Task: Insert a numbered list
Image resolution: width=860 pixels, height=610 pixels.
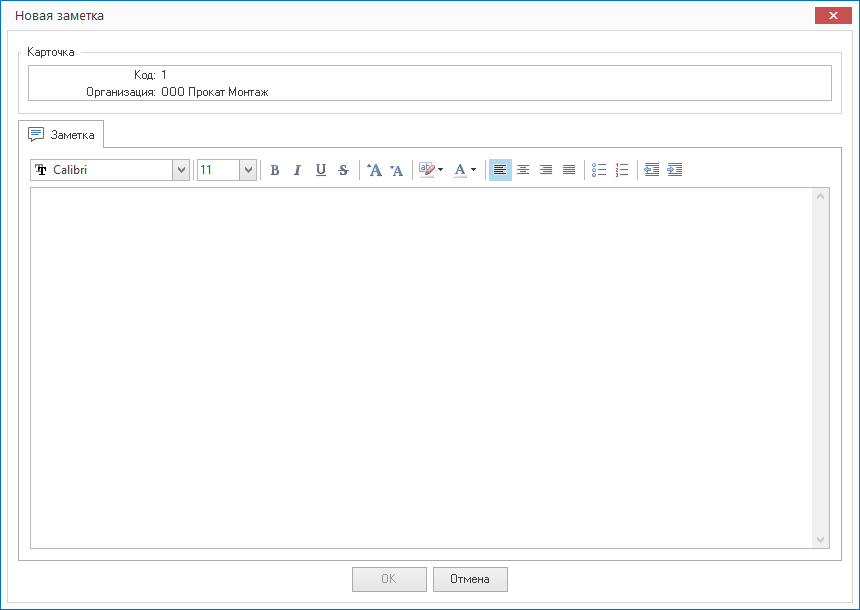Action: point(622,170)
